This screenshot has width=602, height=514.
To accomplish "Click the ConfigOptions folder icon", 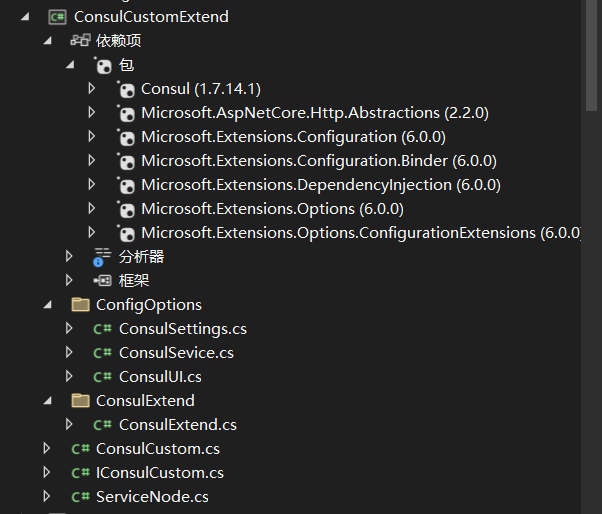I will point(81,304).
